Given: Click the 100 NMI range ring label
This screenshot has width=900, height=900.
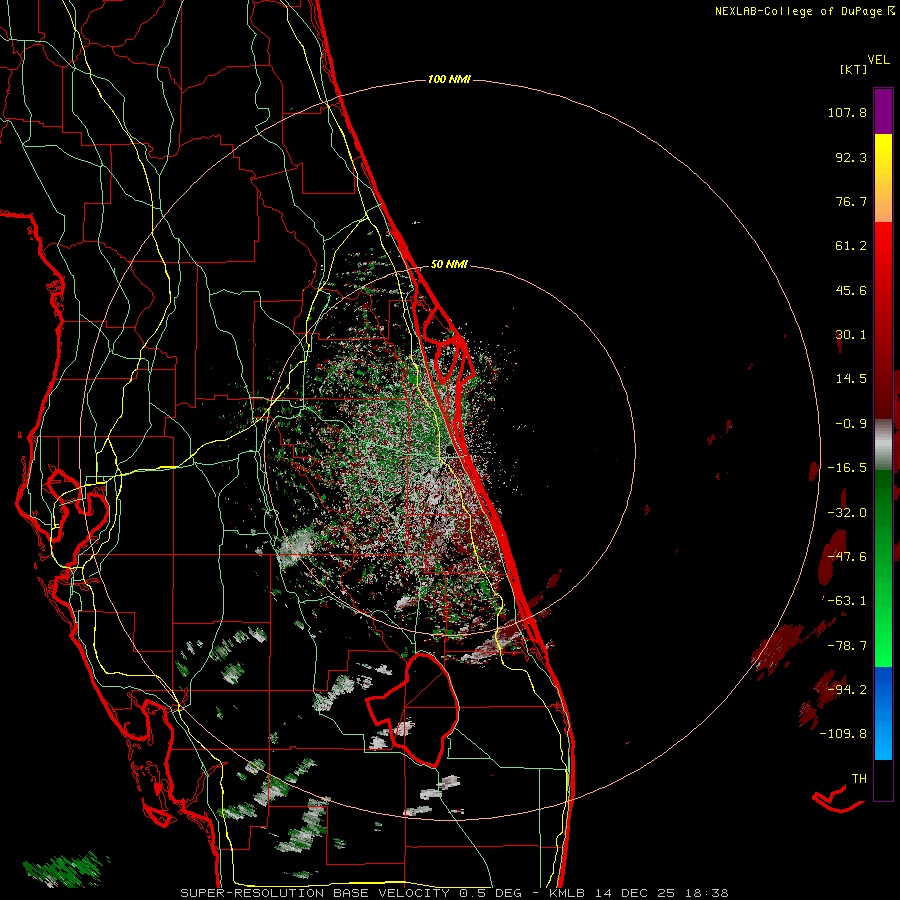Looking at the screenshot, I should tap(449, 79).
